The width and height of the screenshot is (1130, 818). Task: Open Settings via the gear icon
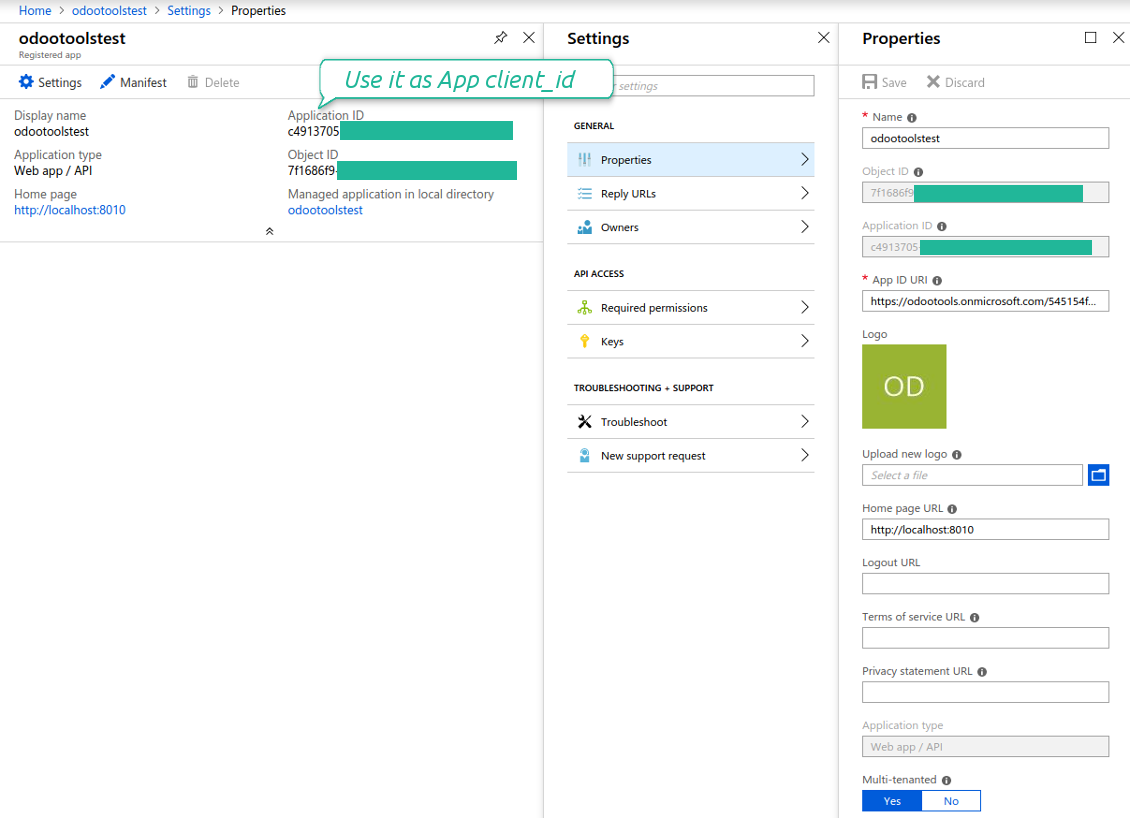click(x=26, y=82)
